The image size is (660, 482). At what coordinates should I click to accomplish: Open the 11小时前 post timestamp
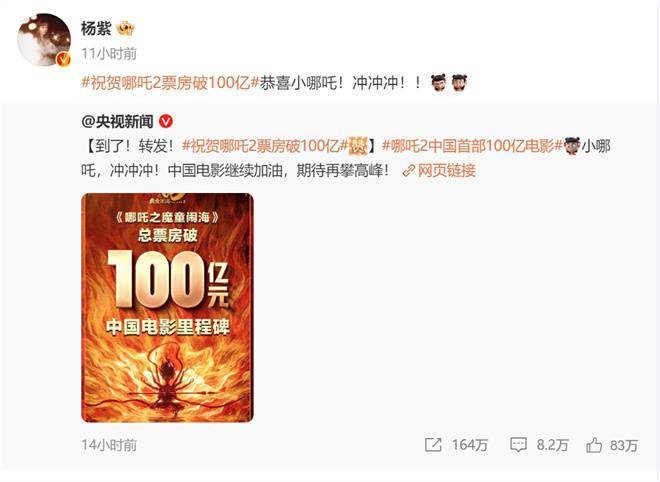109,53
